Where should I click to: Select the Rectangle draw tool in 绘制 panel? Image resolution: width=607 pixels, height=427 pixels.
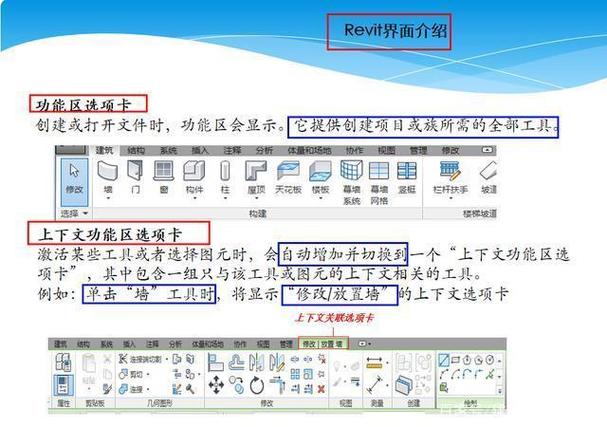click(x=455, y=360)
